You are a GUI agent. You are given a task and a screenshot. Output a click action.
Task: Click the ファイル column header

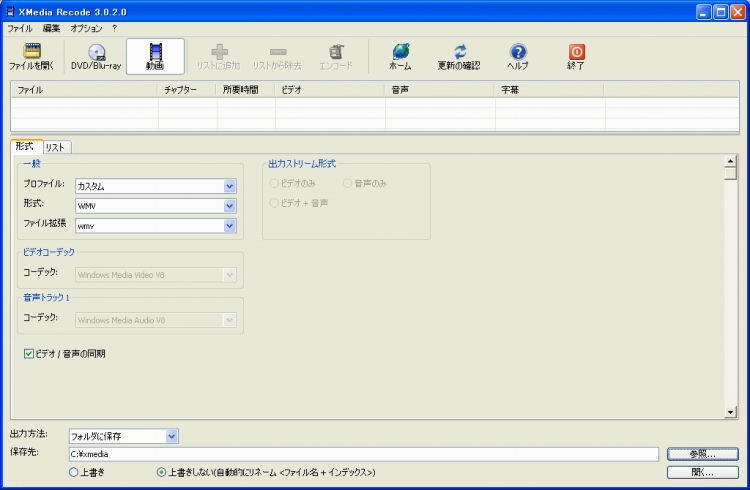coord(84,89)
